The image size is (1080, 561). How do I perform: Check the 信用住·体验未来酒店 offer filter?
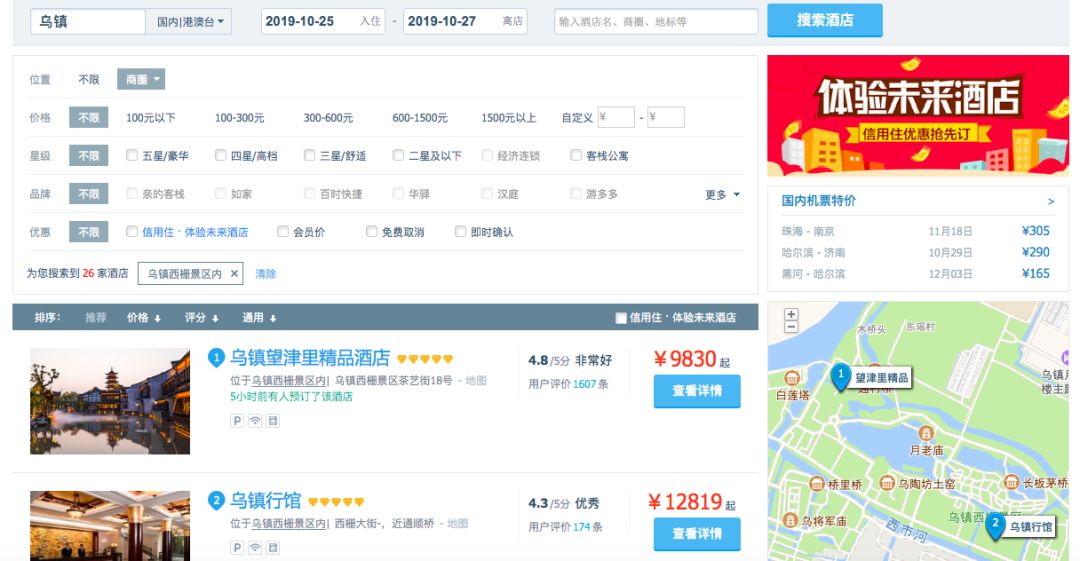132,231
